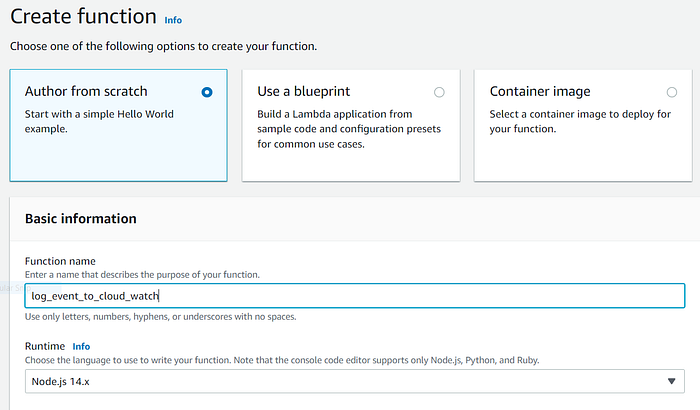Click the Author from scratch card title
The height and width of the screenshot is (410, 700).
point(86,91)
